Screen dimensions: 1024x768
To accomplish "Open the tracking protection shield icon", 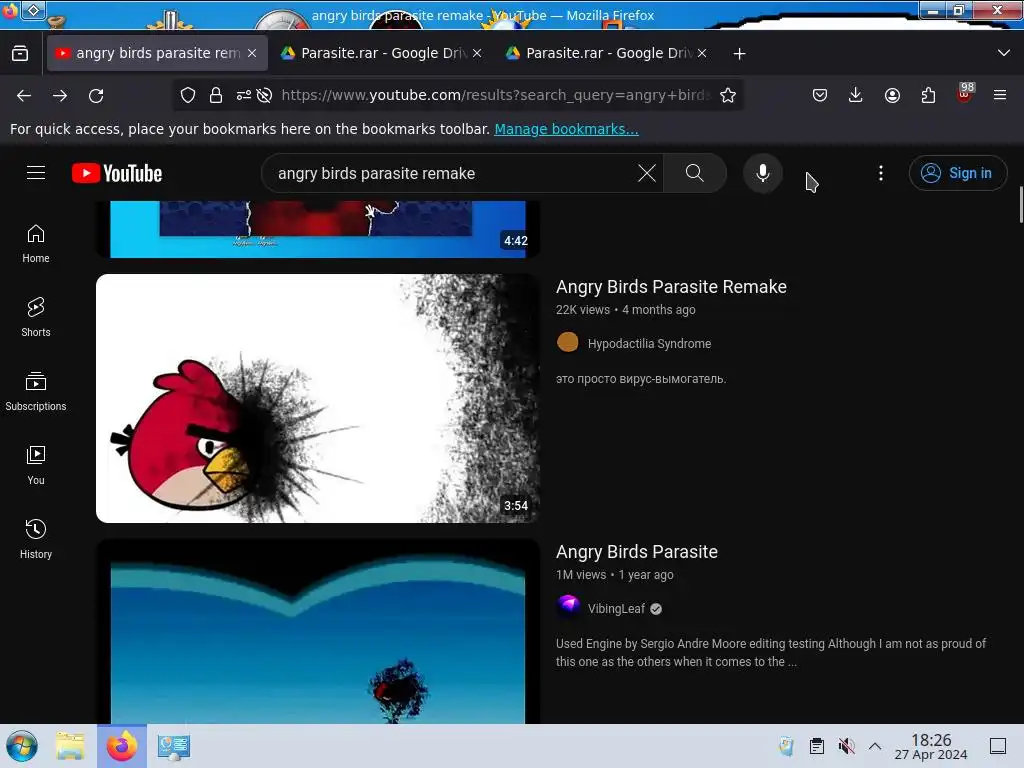I will tap(188, 95).
